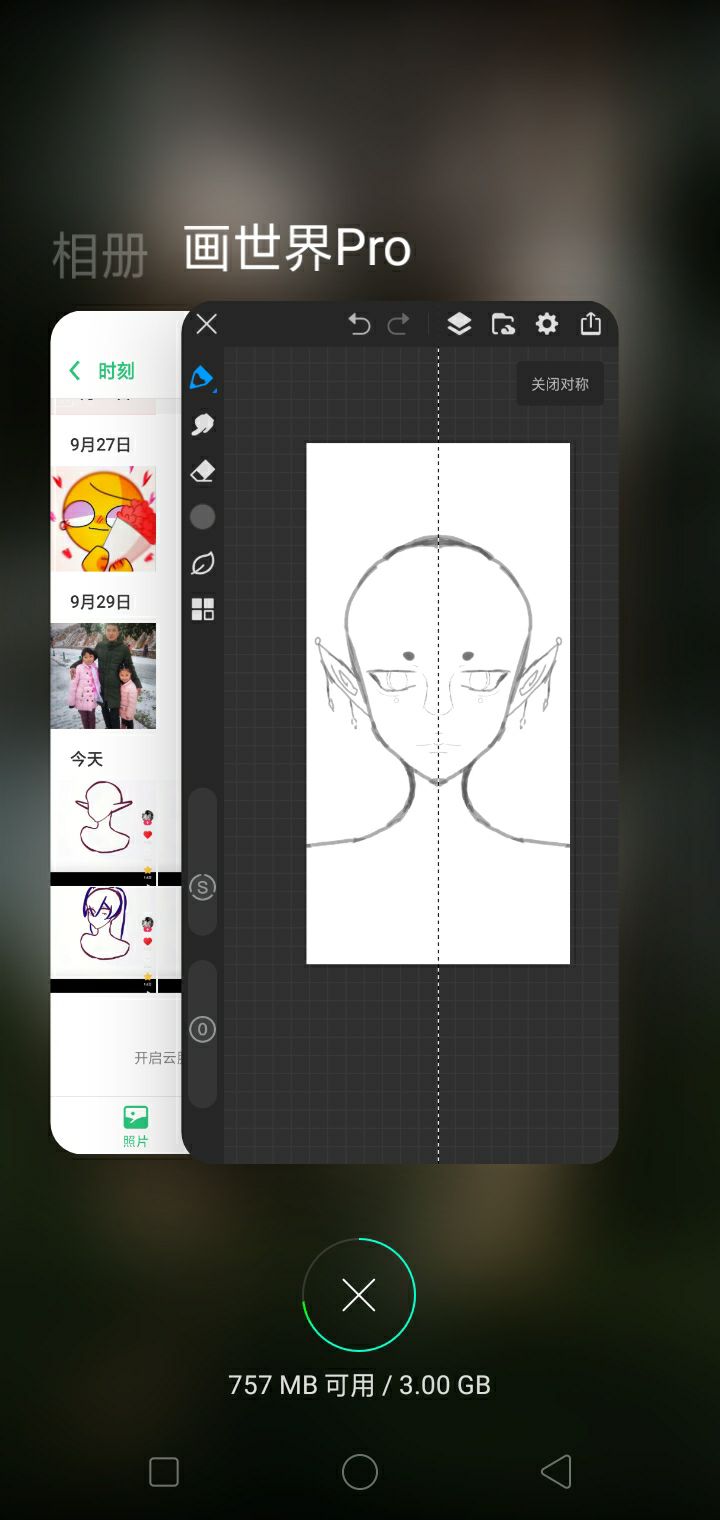Screen dimensions: 720x1520
Task: Open the layers panel
Action: tap(459, 324)
